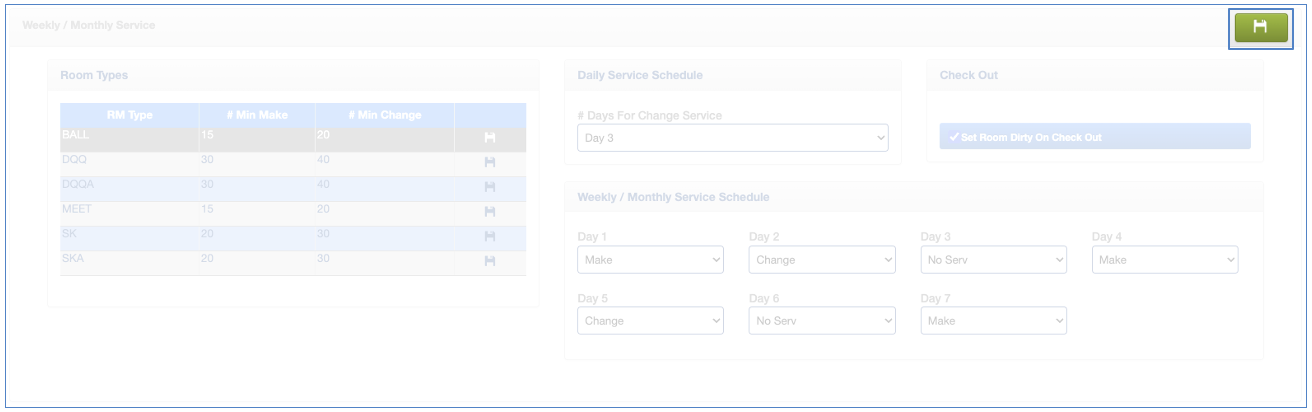Toggle Set Room Dirty On Check Out
This screenshot has width=1312, height=412.
[1094, 137]
